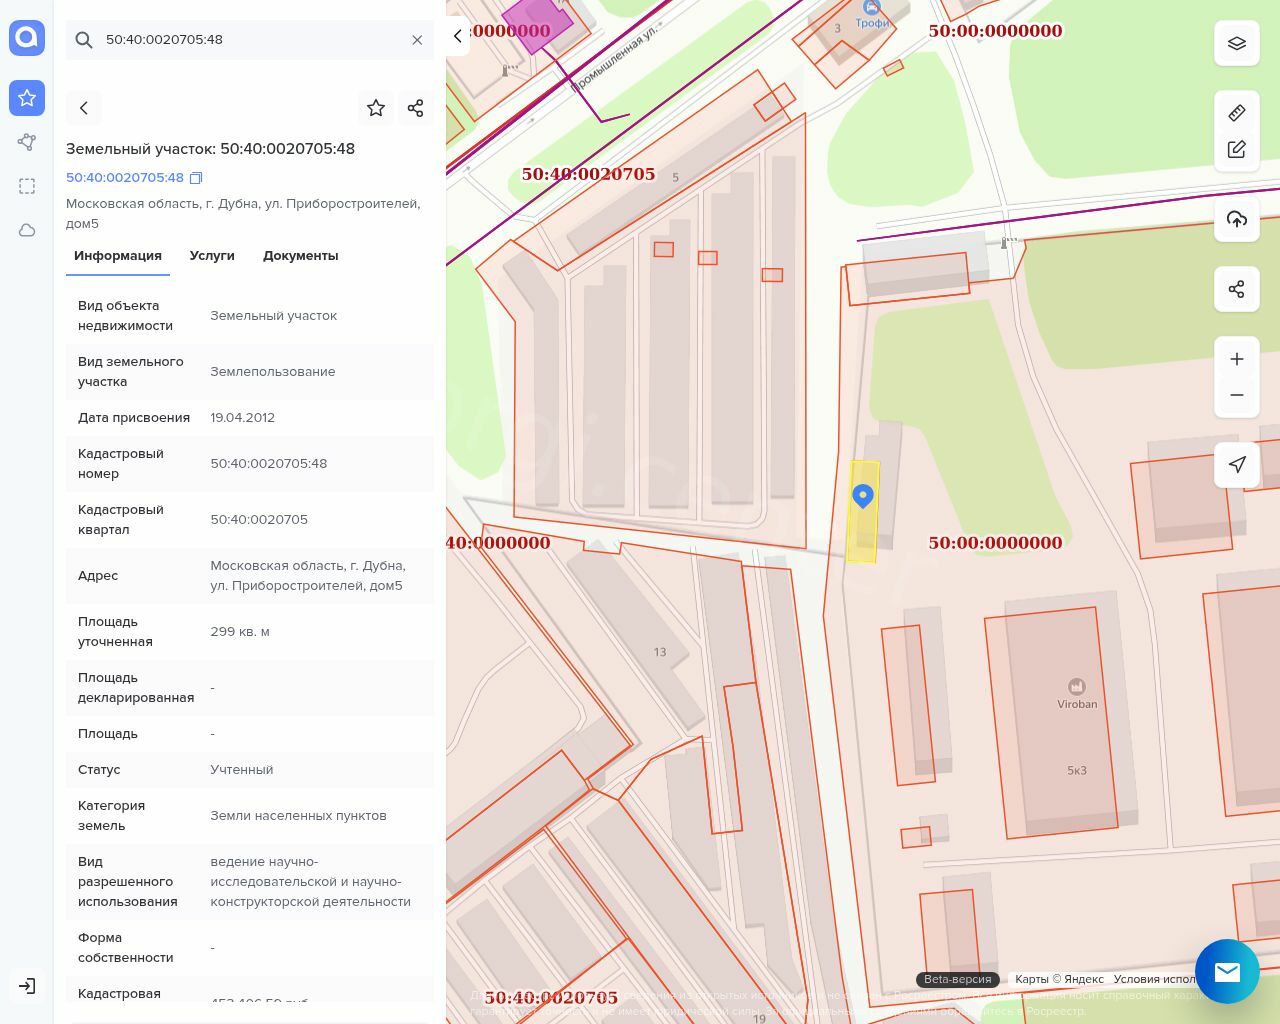Screen dimensions: 1280x1024
Task: Clear the search field text
Action: 417,40
